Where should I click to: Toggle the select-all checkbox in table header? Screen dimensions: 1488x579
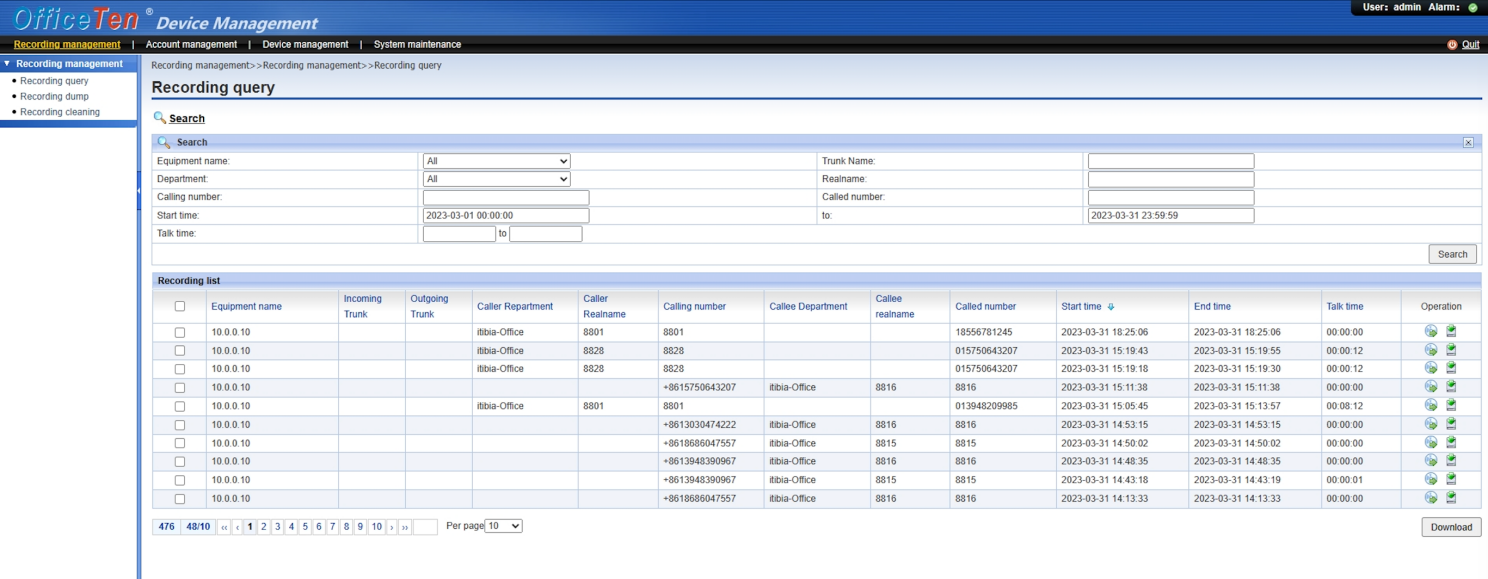click(x=180, y=307)
